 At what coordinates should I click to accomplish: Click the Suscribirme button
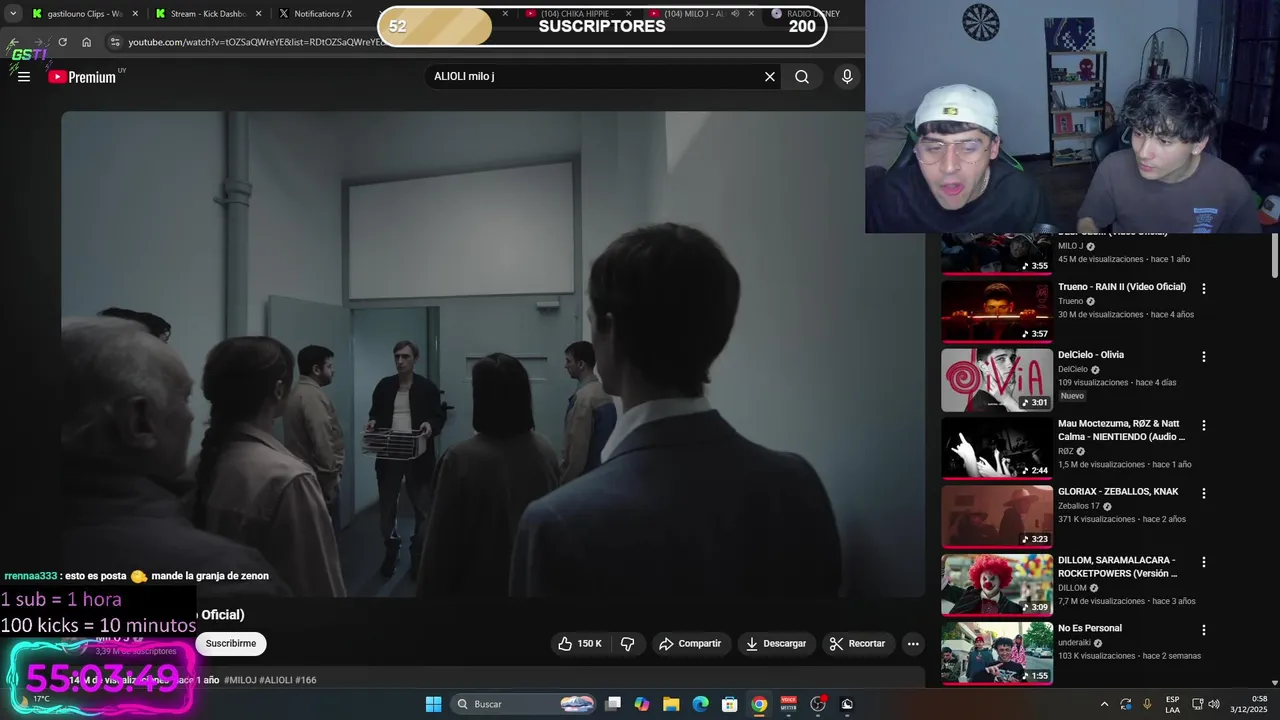pyautogui.click(x=231, y=644)
